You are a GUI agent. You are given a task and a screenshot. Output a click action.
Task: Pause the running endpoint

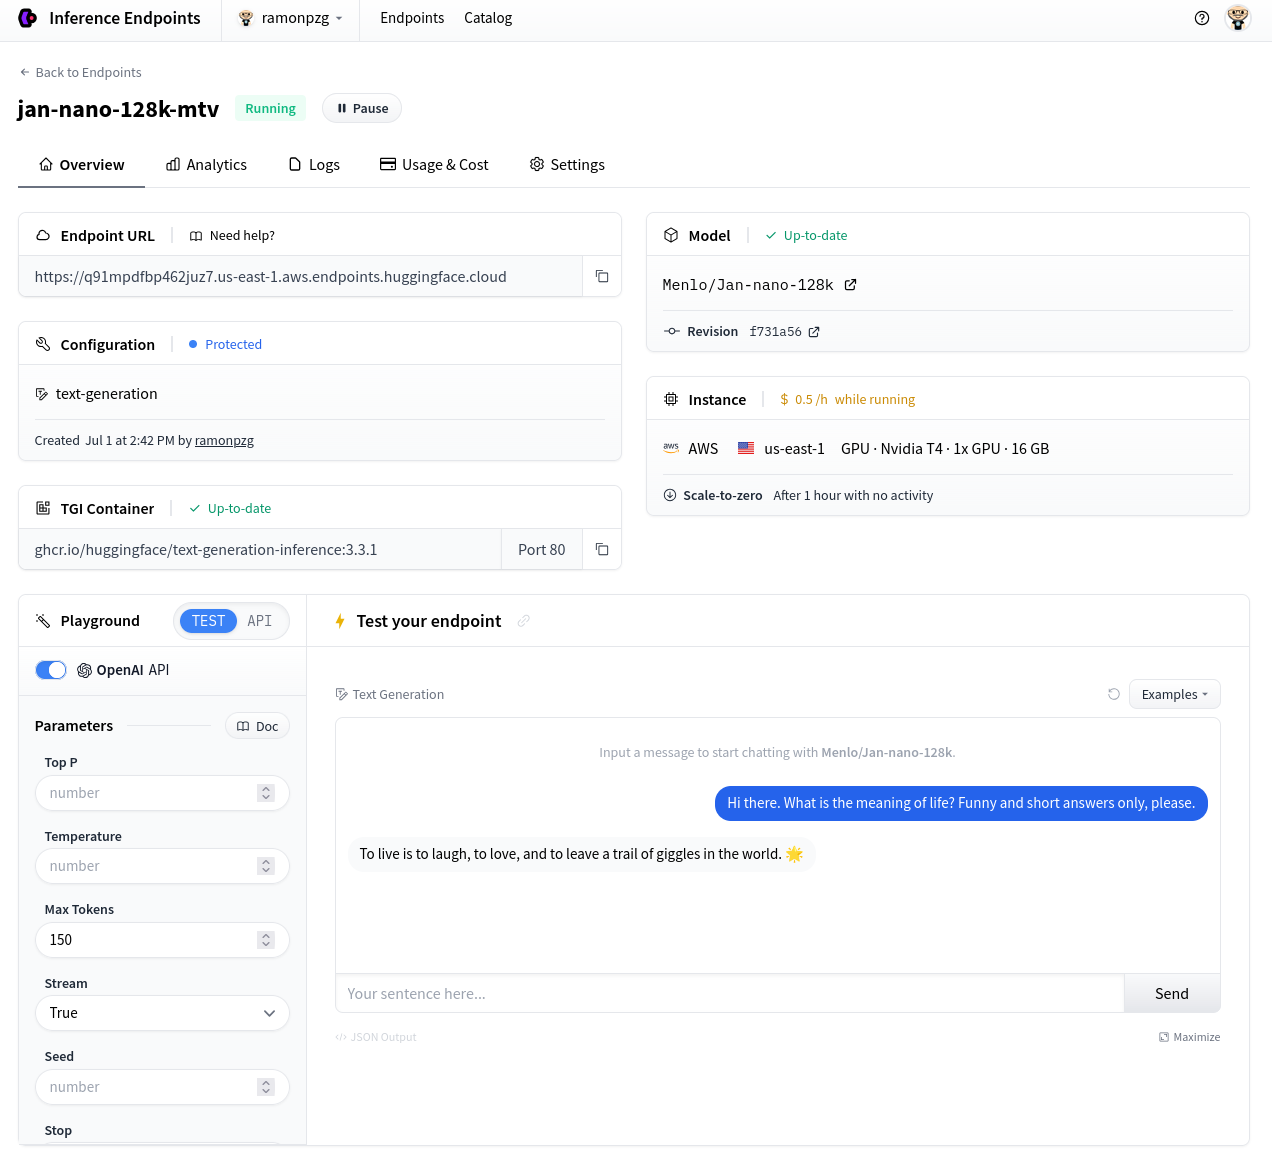click(362, 108)
